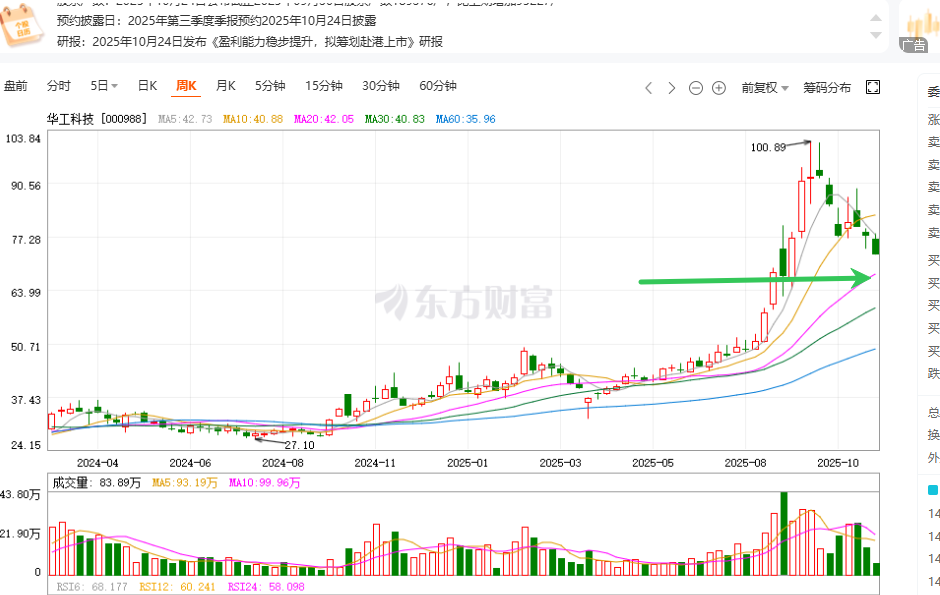This screenshot has height=595, width=940.
Task: Switch to 盘前 tab
Action: tap(16, 86)
